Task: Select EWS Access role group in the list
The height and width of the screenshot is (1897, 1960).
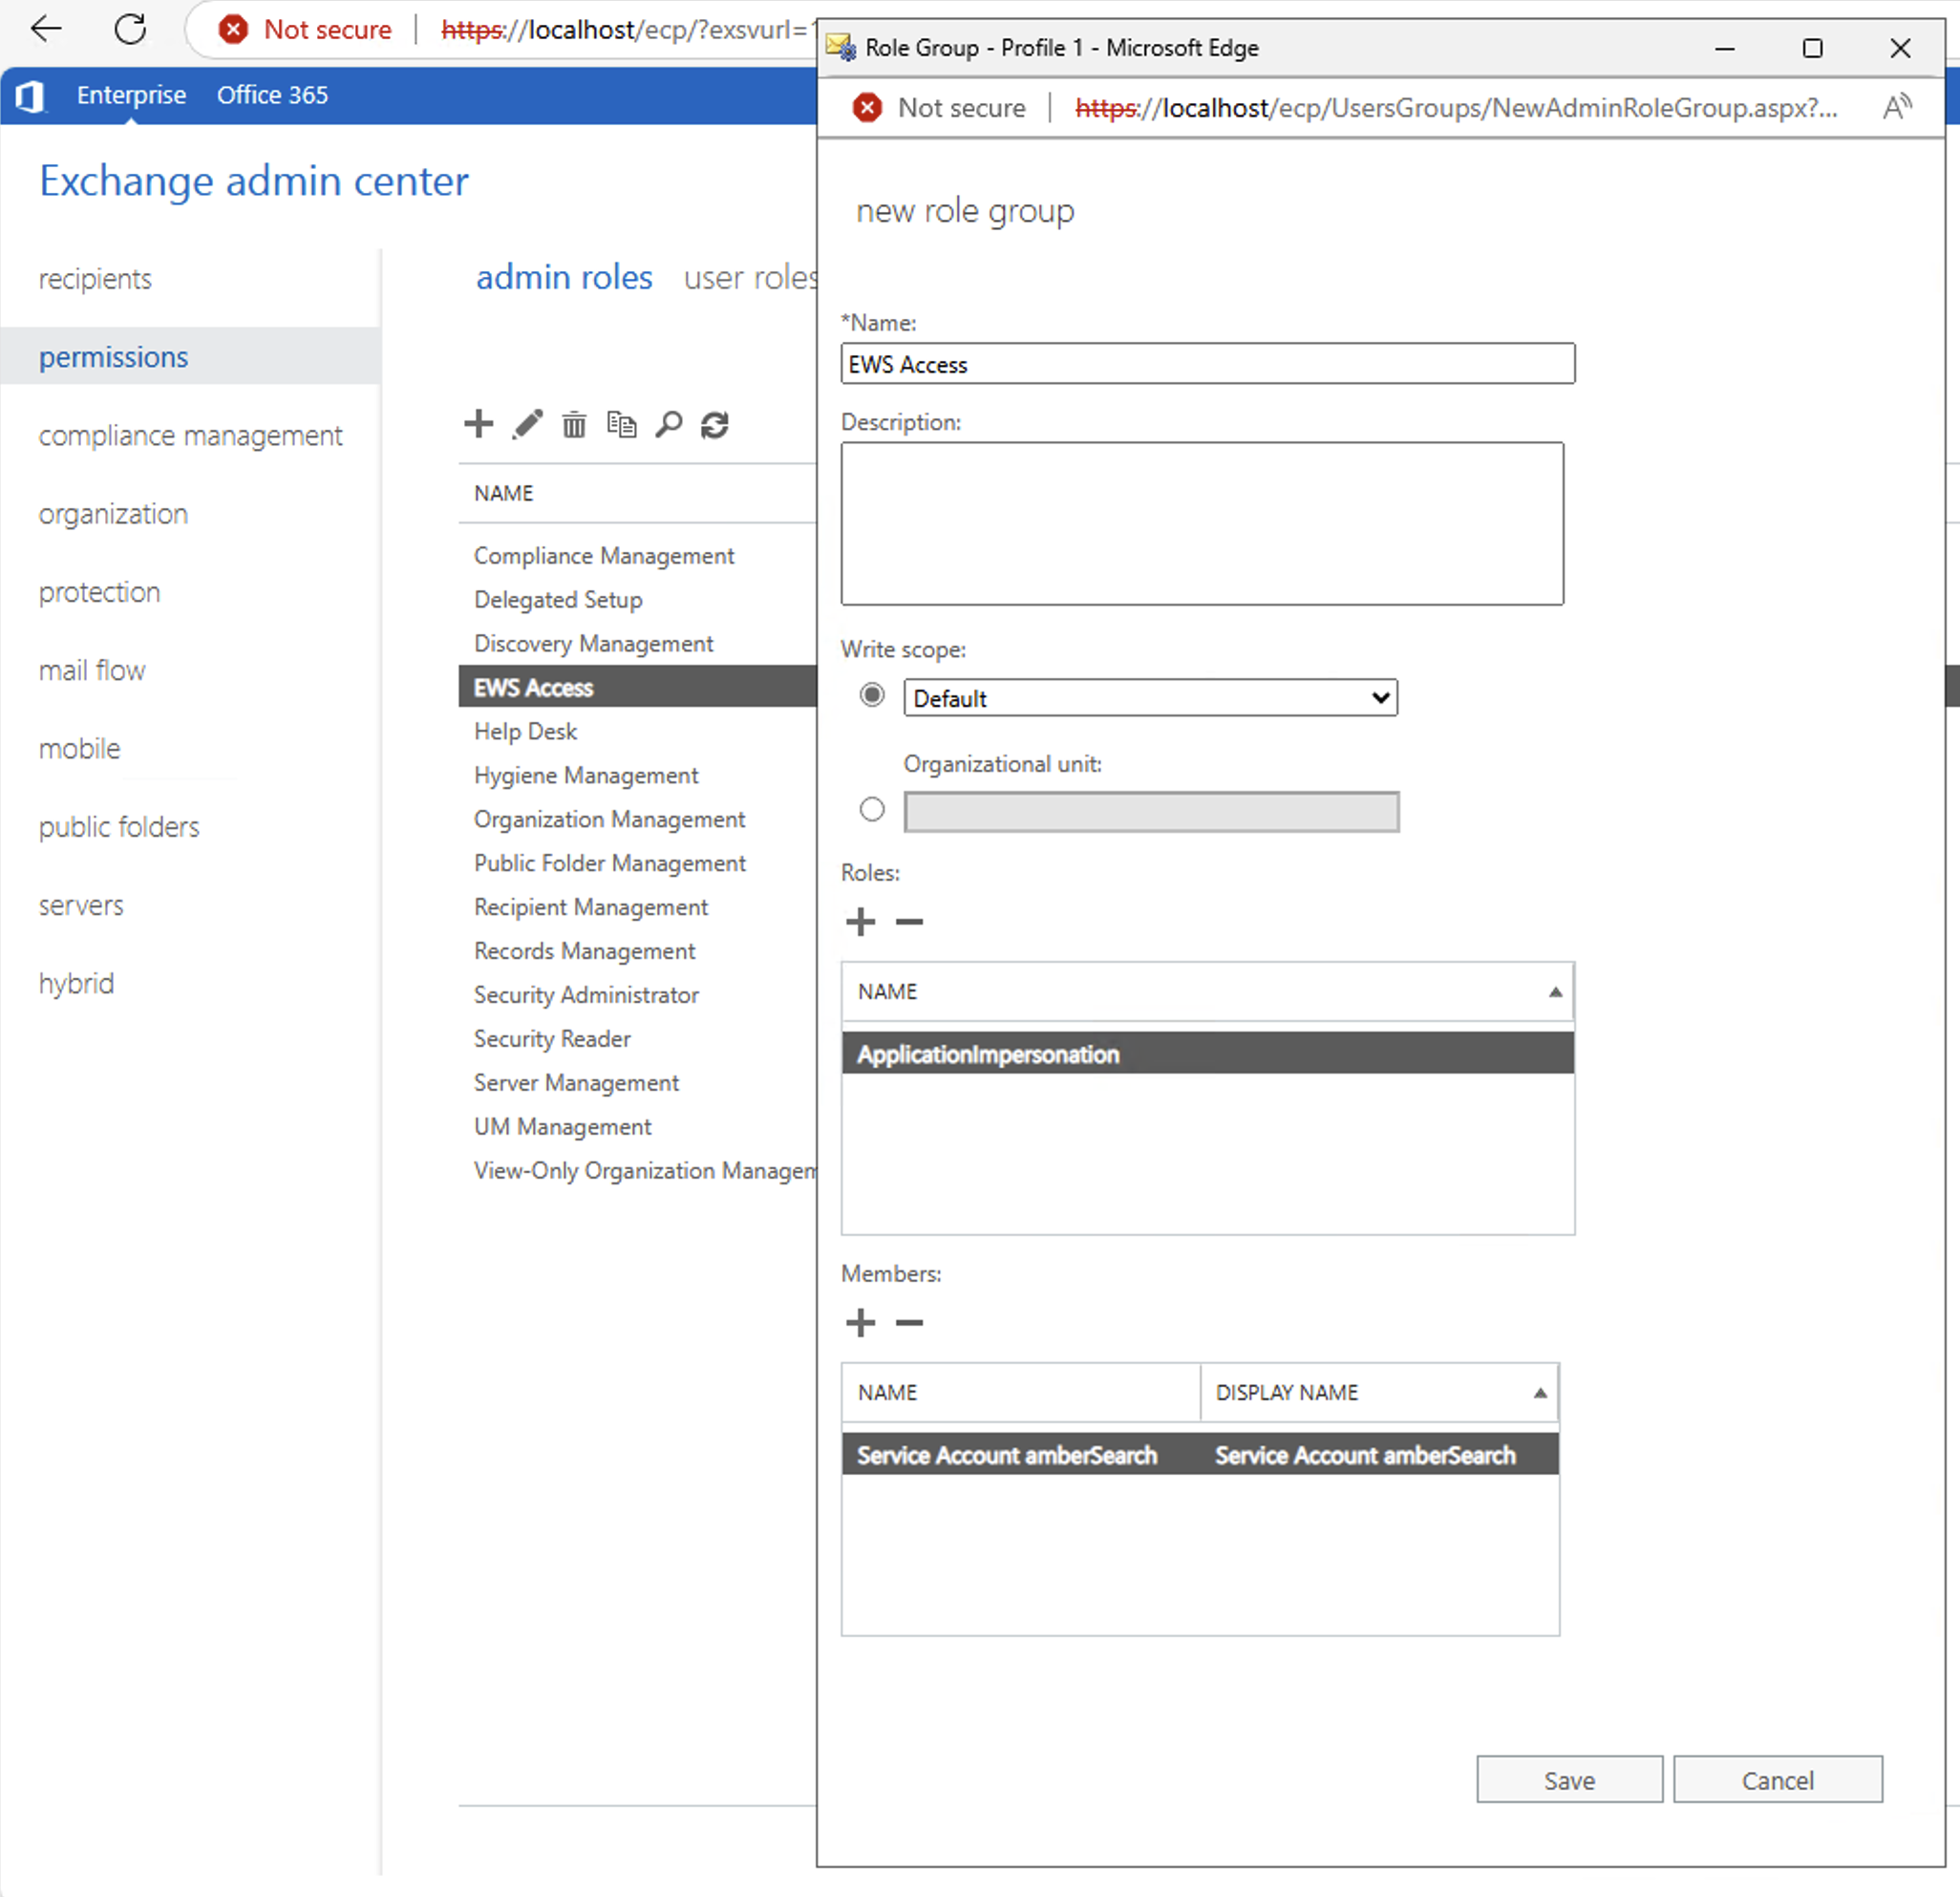Action: point(638,687)
